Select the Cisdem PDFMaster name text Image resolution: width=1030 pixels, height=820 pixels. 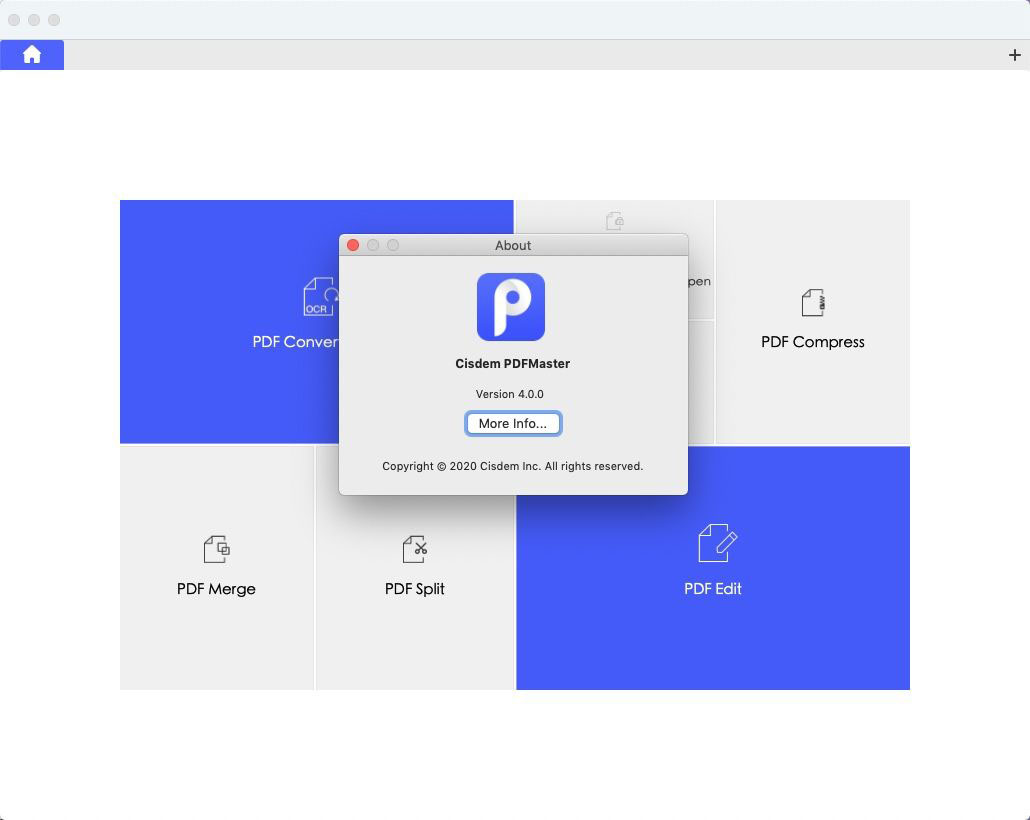(x=512, y=364)
